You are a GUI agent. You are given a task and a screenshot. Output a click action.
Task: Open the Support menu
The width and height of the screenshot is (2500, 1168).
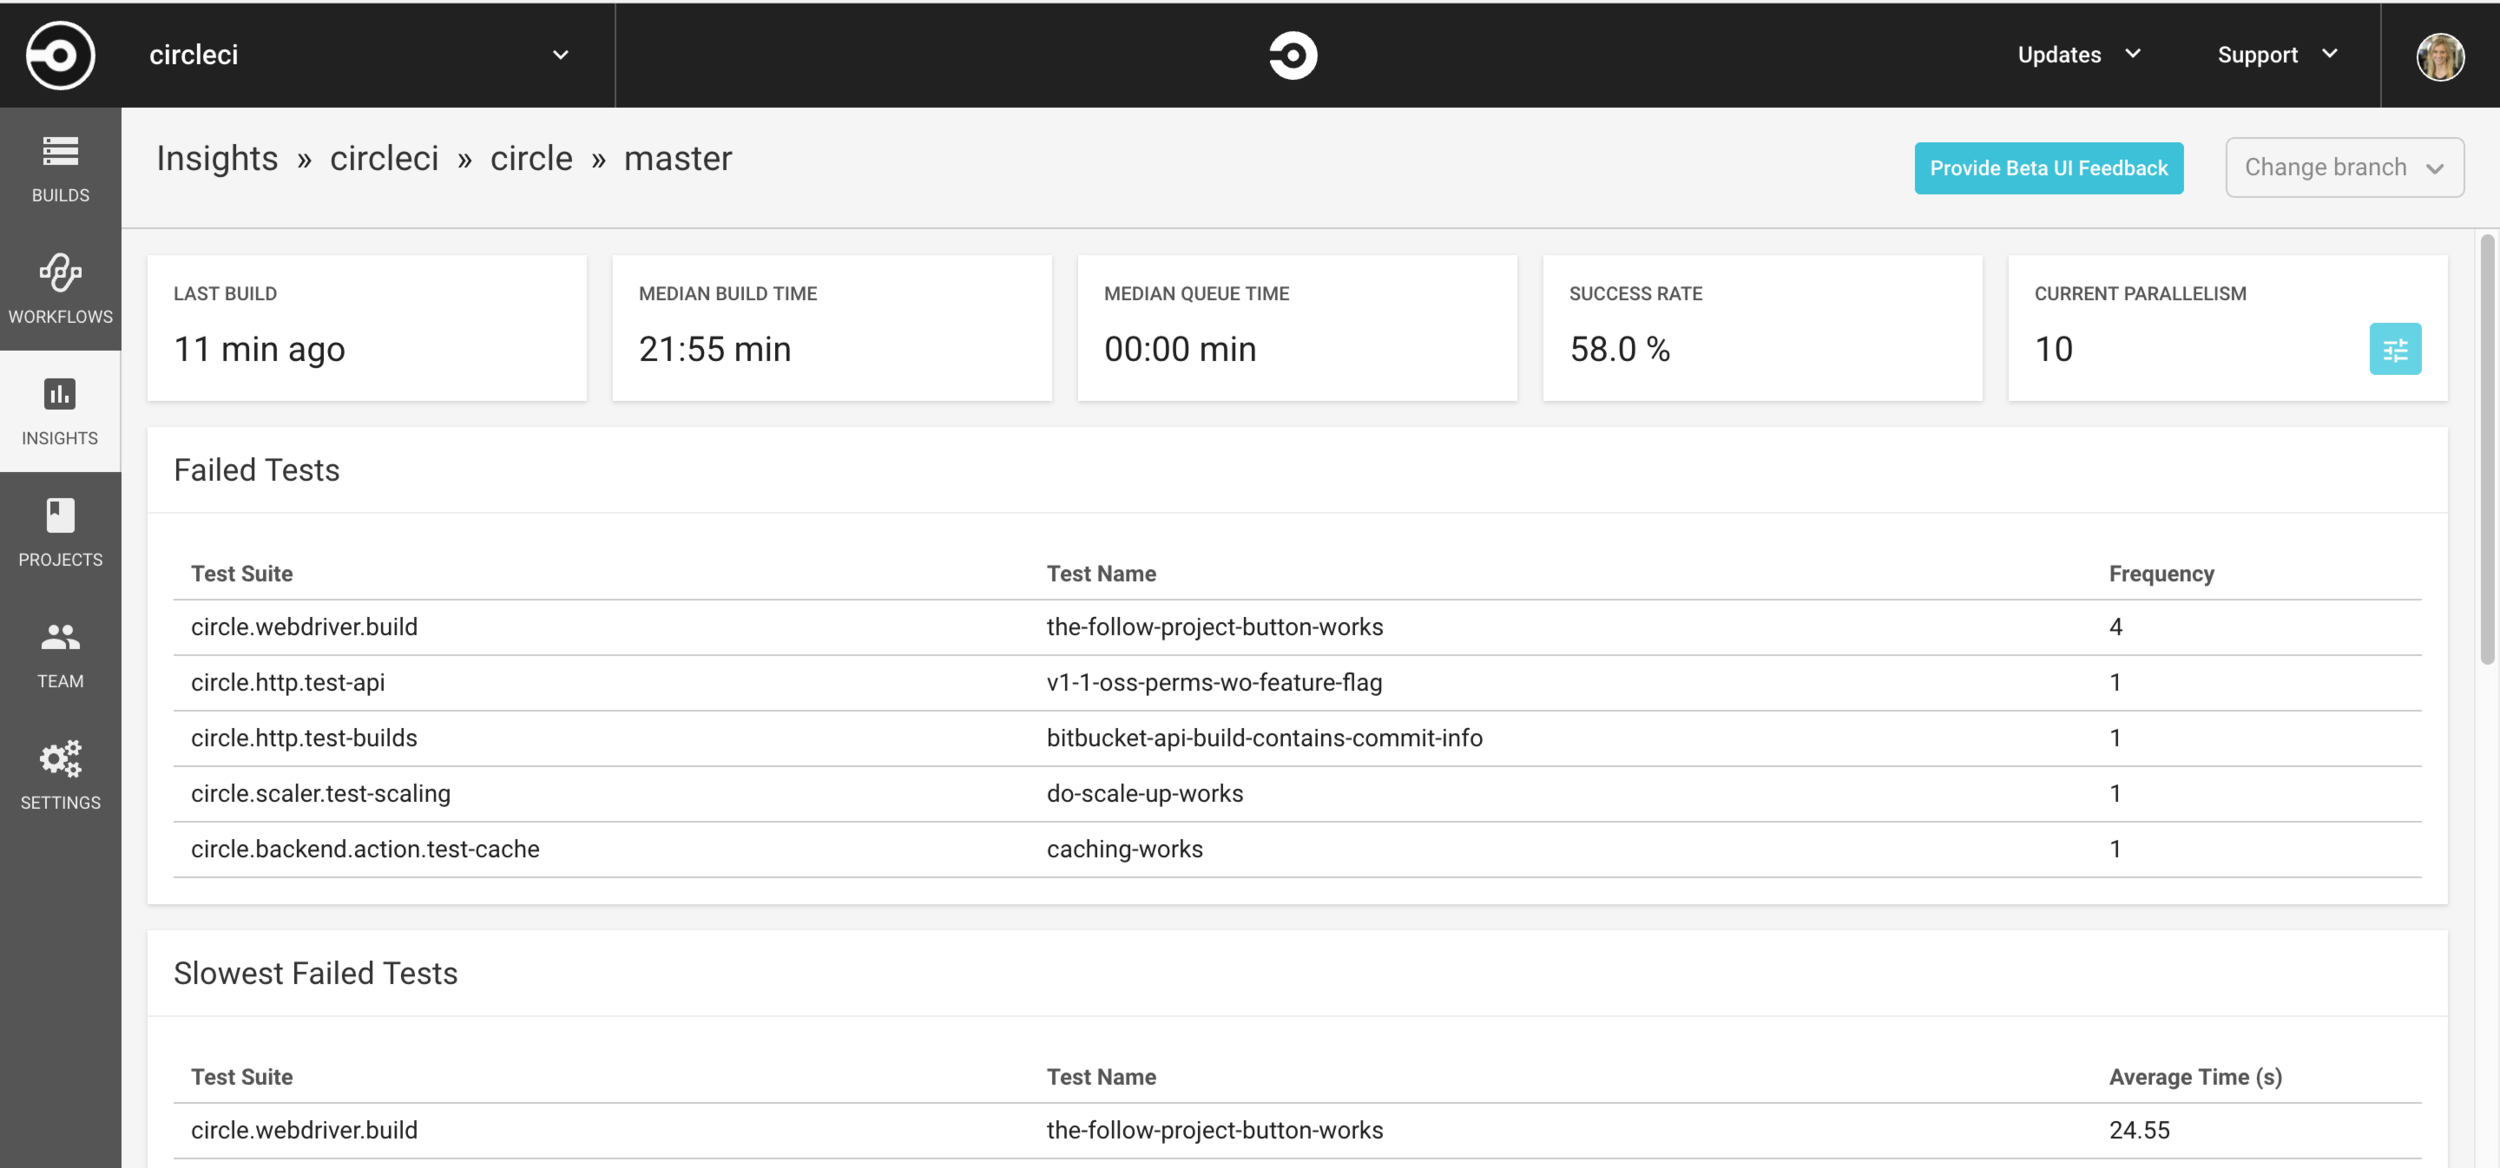click(x=2277, y=55)
